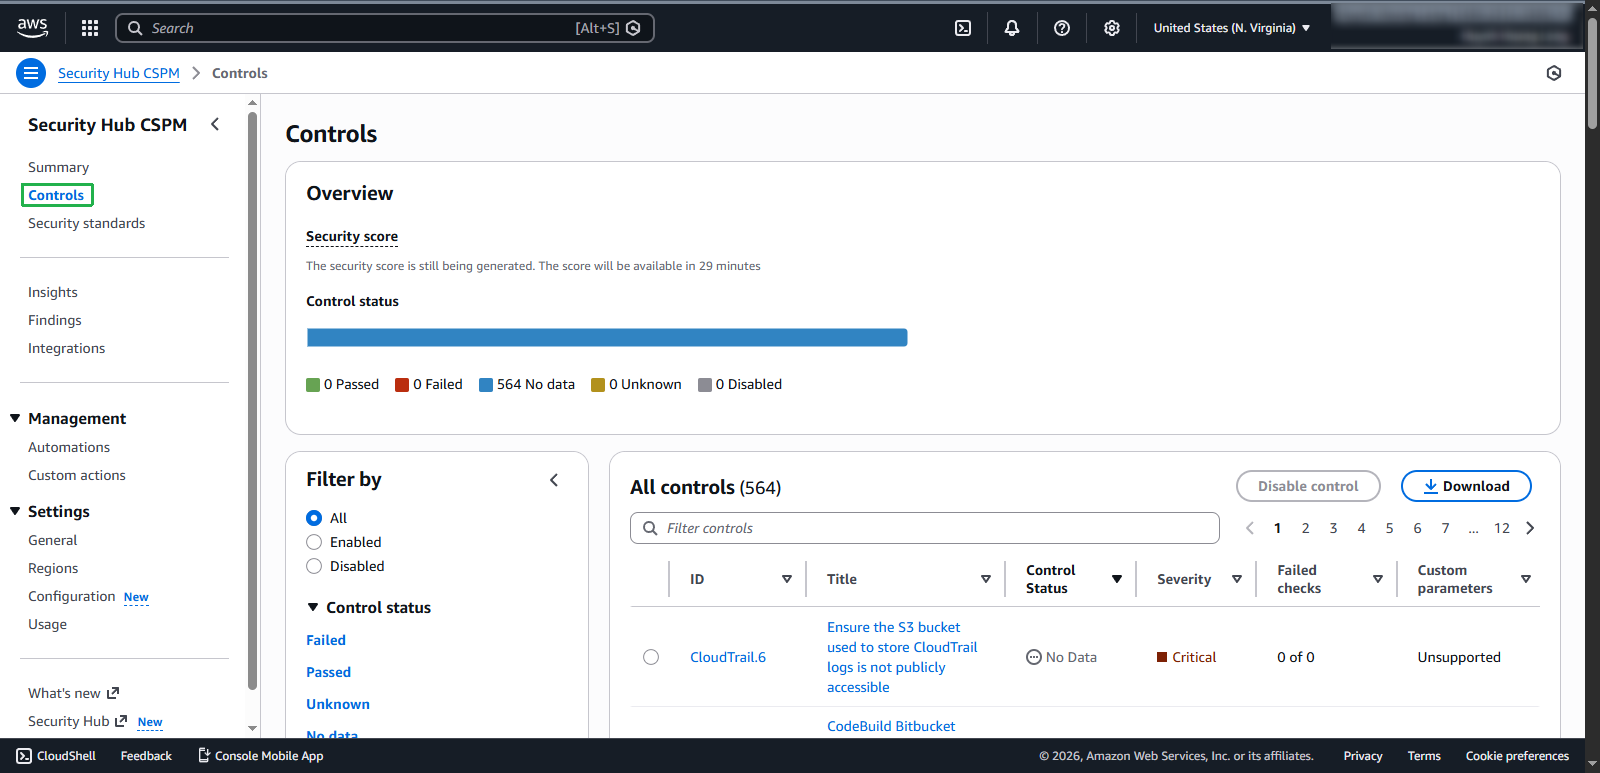Collapse the Control status filter section
This screenshot has height=773, width=1600.
[313, 607]
